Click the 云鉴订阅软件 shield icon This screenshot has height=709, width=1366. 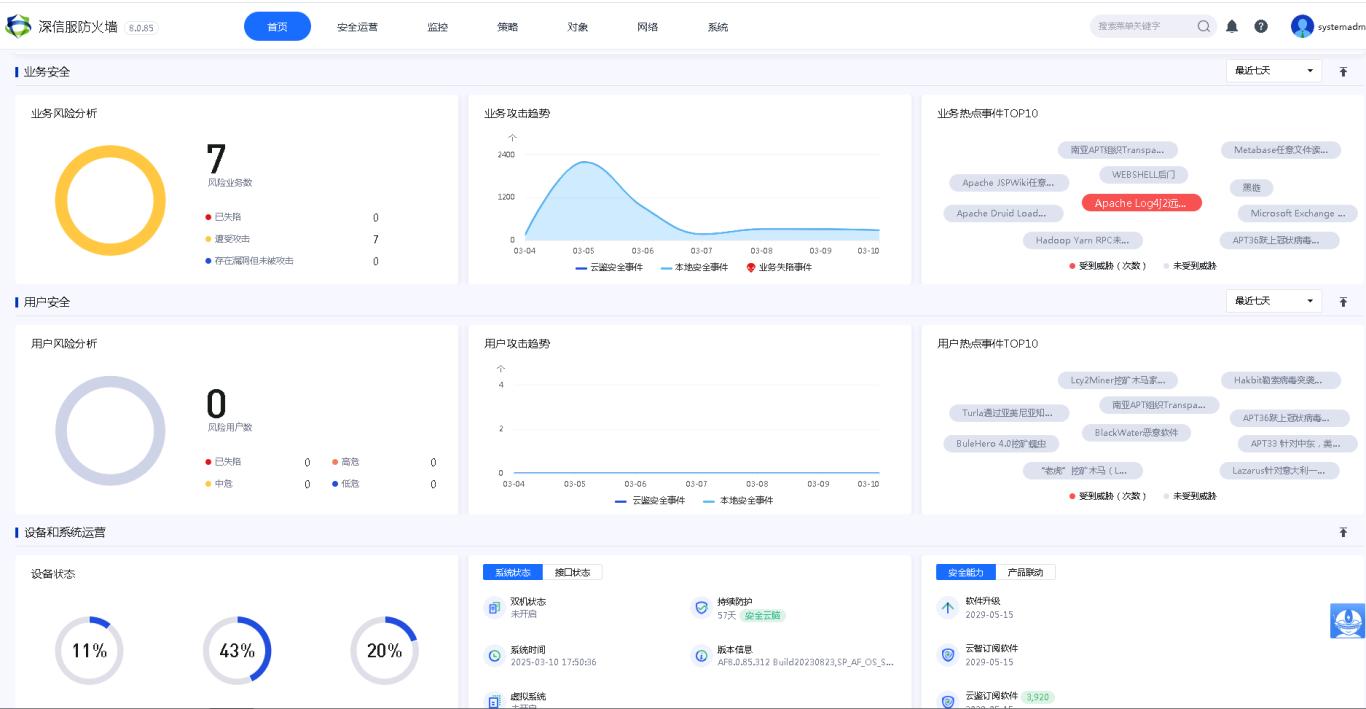948,702
